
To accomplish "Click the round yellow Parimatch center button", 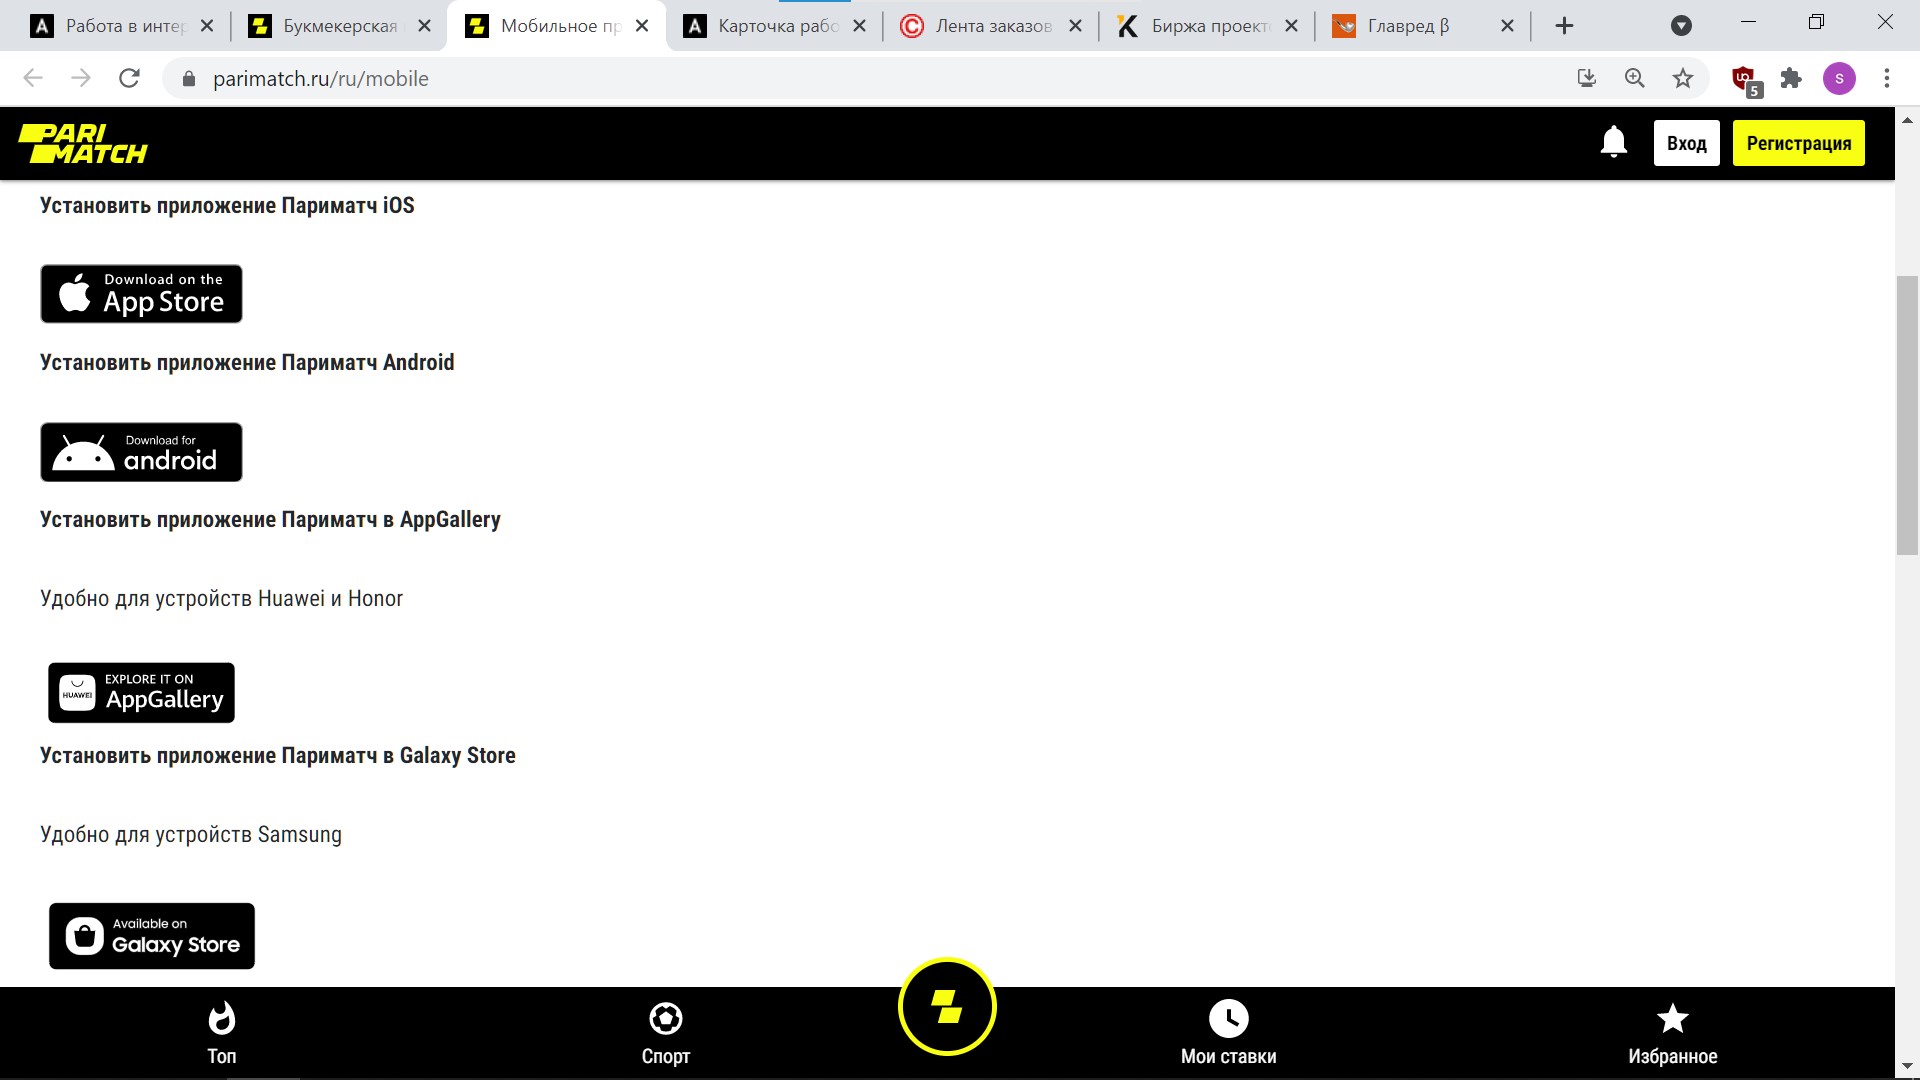I will pyautogui.click(x=947, y=1007).
